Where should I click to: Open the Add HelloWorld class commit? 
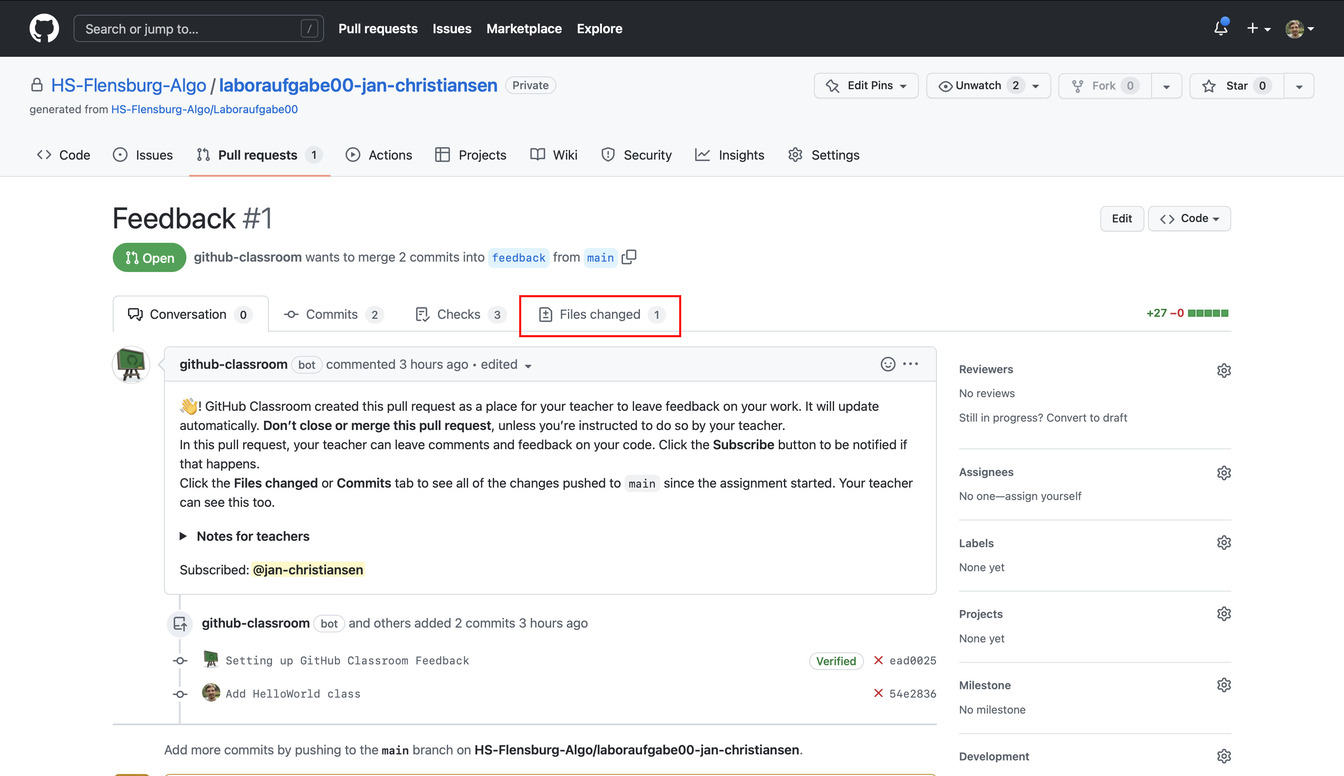pos(293,694)
